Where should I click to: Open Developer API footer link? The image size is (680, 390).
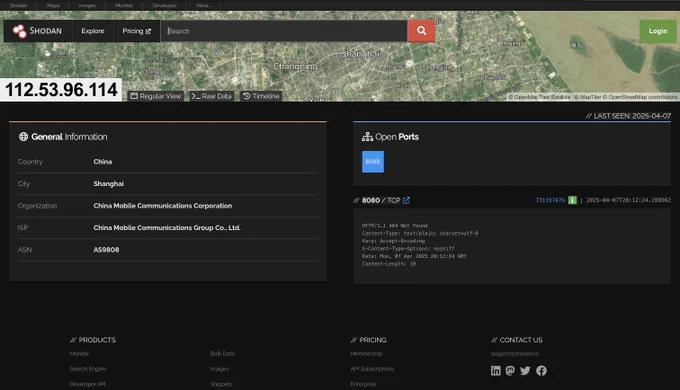pyautogui.click(x=88, y=384)
